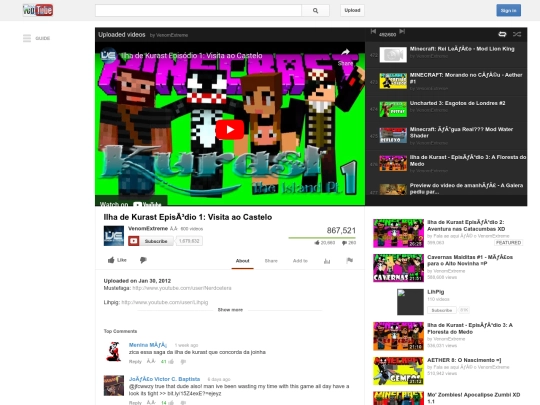Switch to the Share tab
The image size is (540, 405).
tap(271, 261)
